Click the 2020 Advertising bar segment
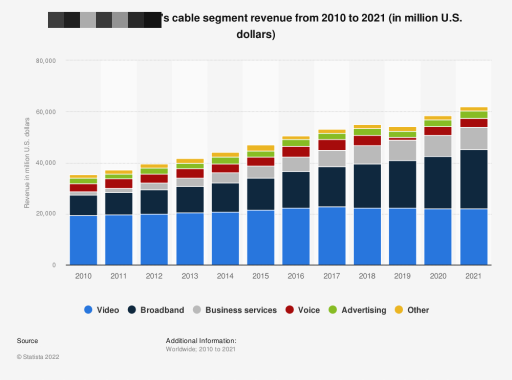This screenshot has width=512, height=380. coord(438,123)
